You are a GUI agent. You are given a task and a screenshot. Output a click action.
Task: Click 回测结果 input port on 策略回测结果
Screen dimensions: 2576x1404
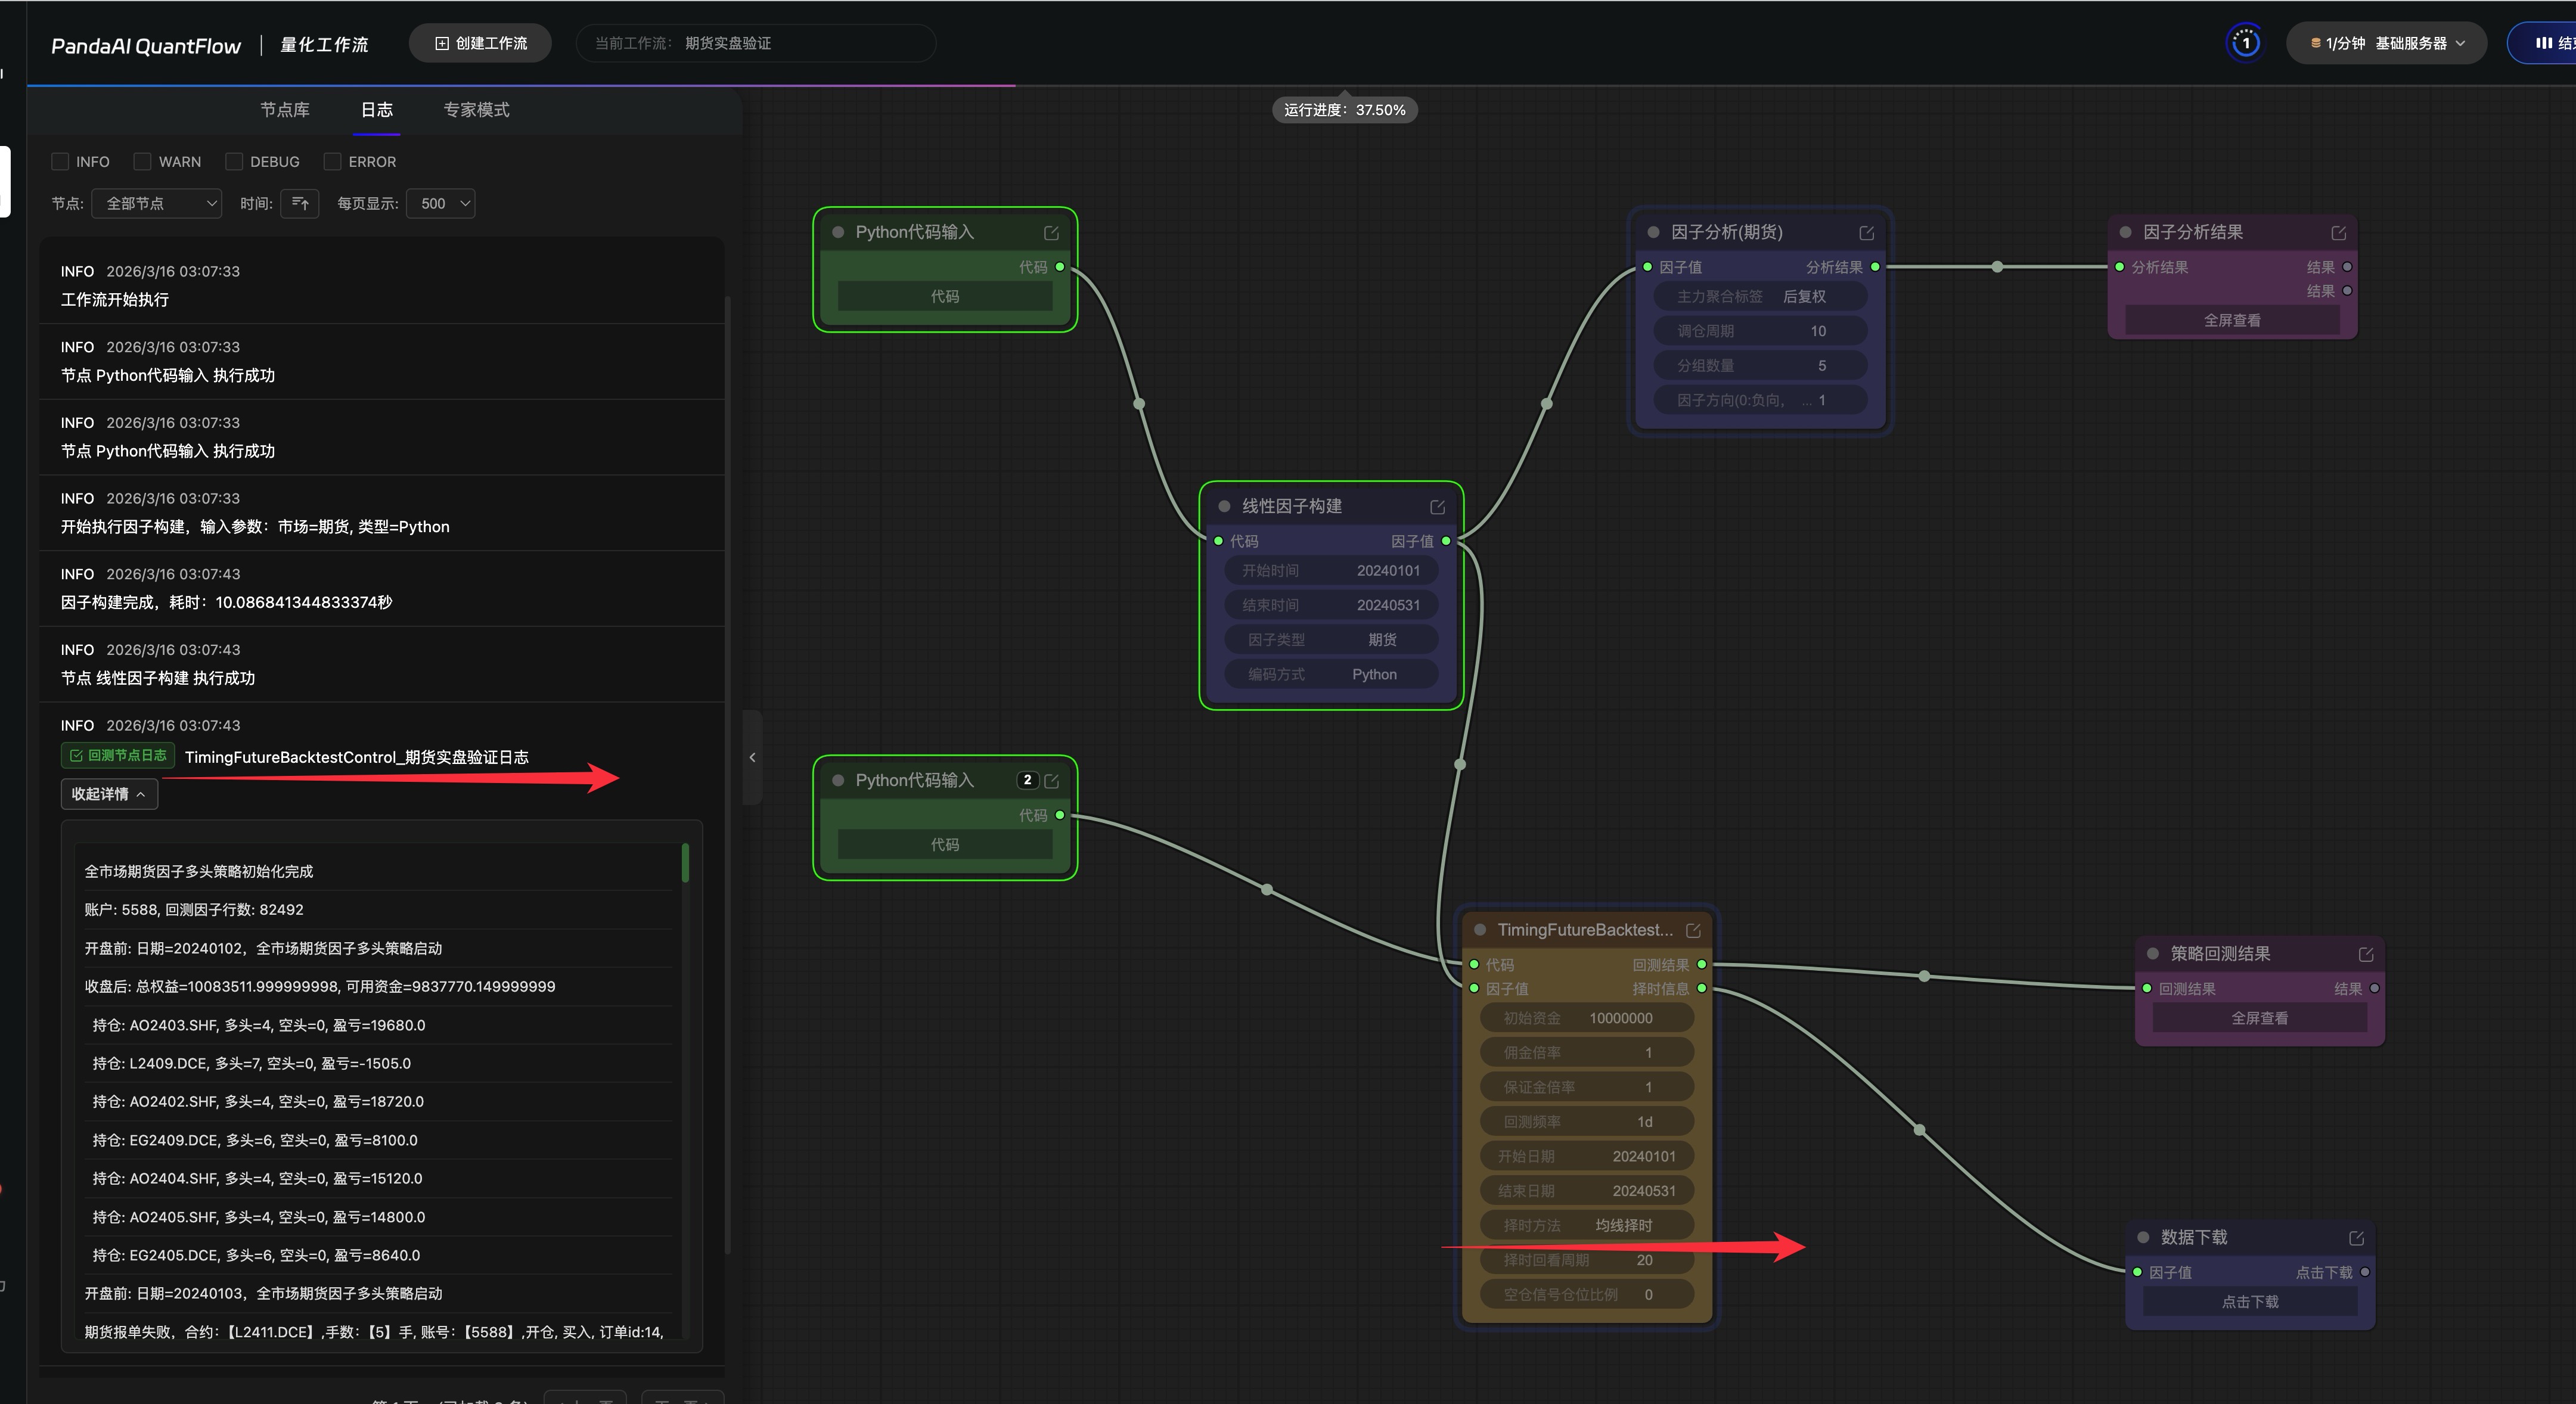tap(2147, 989)
